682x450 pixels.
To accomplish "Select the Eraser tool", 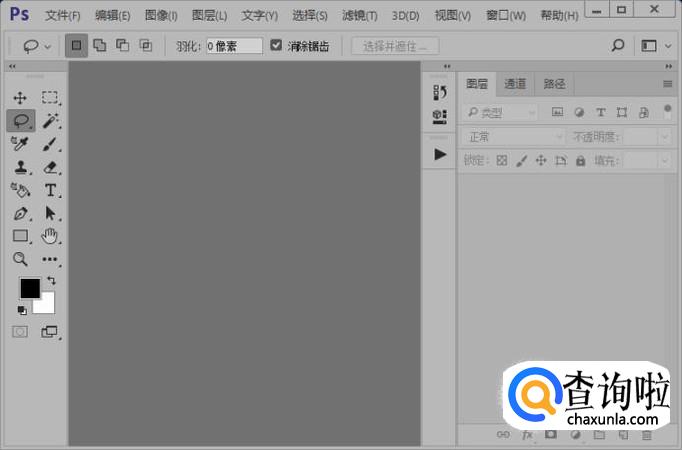I will tap(50, 168).
